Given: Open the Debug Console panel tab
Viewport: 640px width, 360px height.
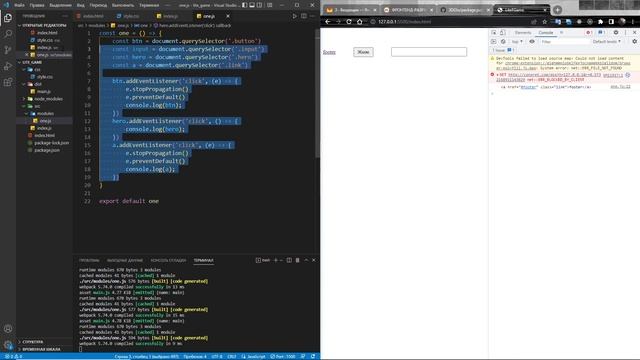Looking at the screenshot, I should [168, 260].
